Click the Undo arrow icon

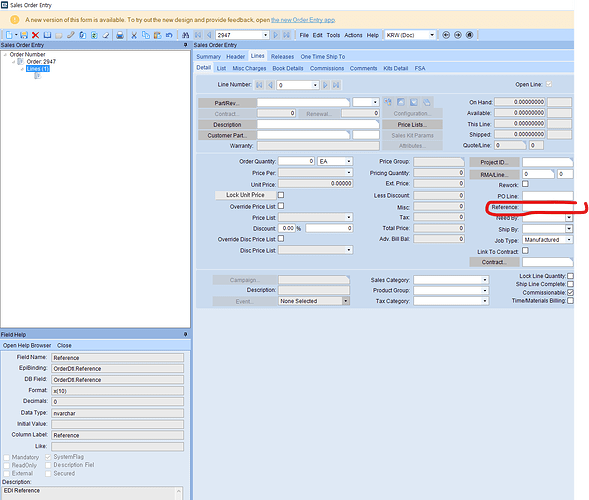(169, 35)
